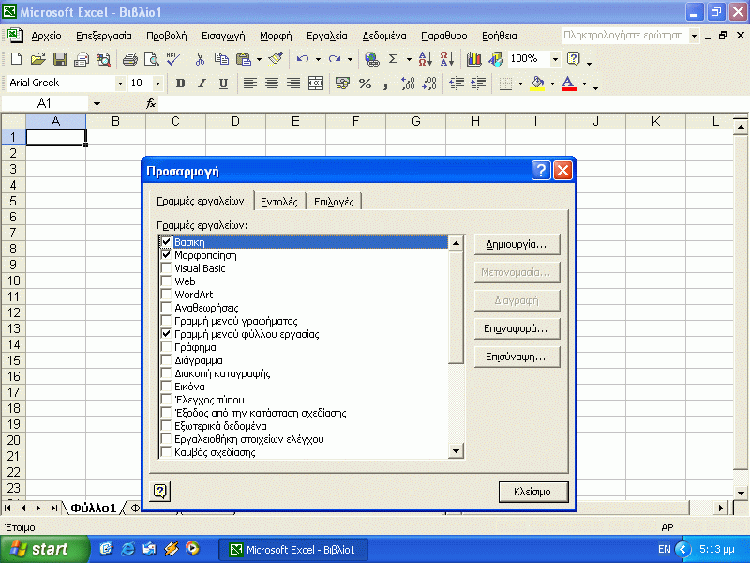Open the zoom percentage dropdown

pos(555,59)
